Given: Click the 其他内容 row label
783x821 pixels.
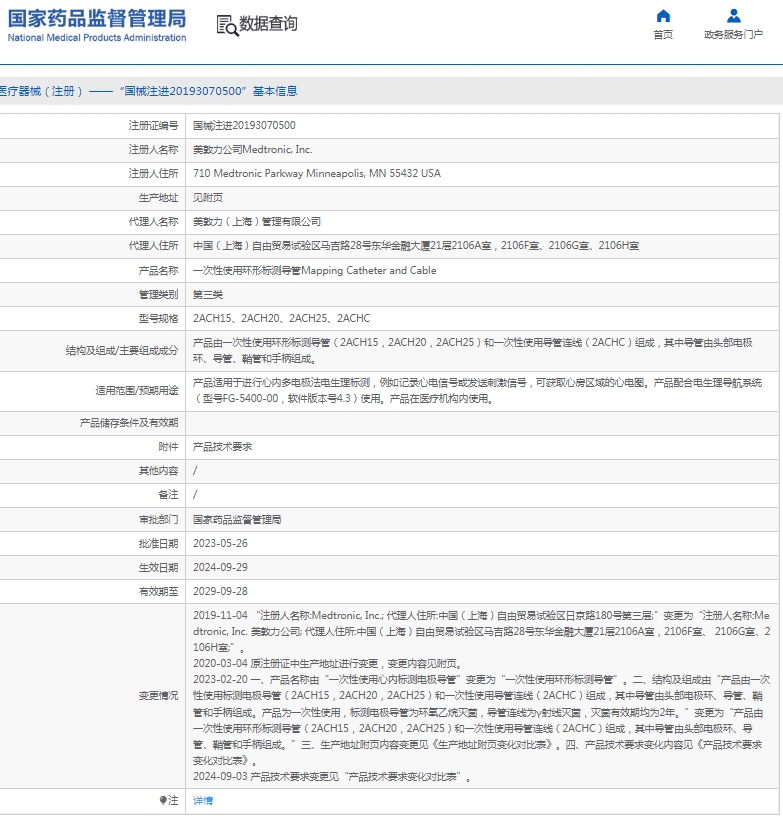Looking at the screenshot, I should [x=158, y=471].
